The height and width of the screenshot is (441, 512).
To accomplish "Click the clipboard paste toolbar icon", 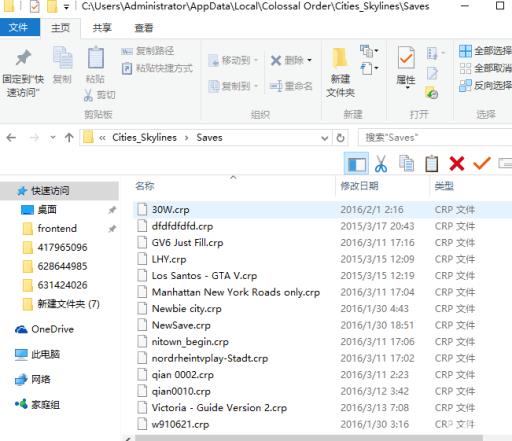I will (x=432, y=164).
